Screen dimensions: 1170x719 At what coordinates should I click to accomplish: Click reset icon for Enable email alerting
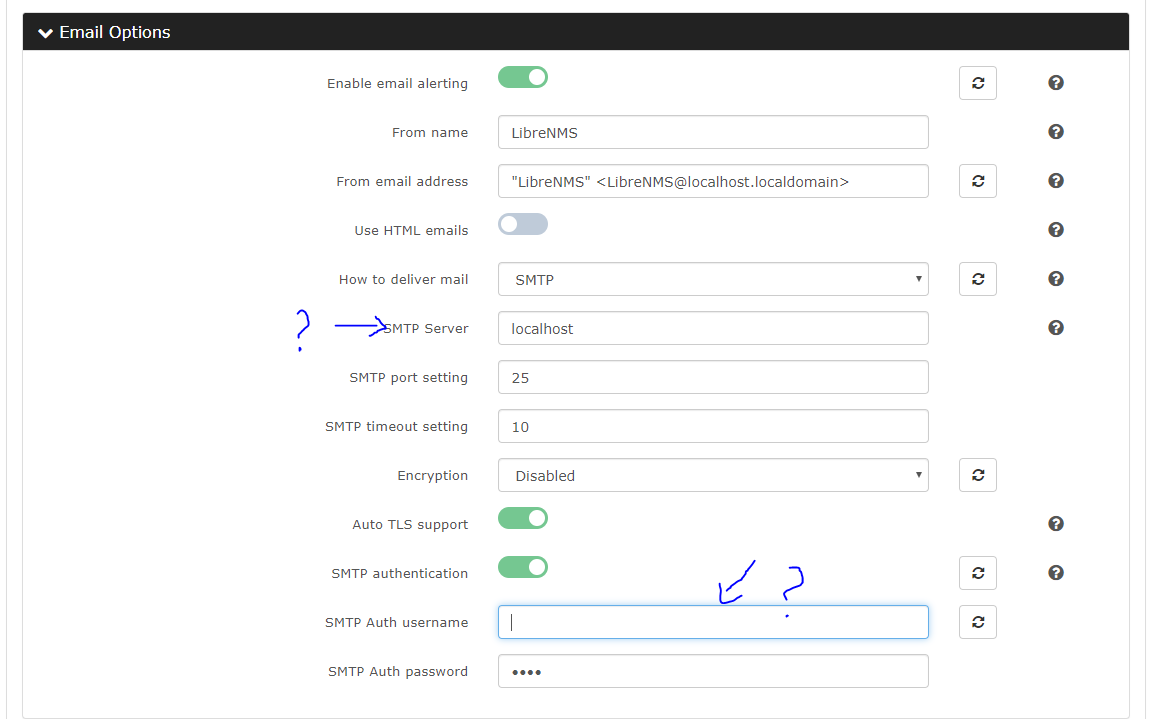coord(977,83)
